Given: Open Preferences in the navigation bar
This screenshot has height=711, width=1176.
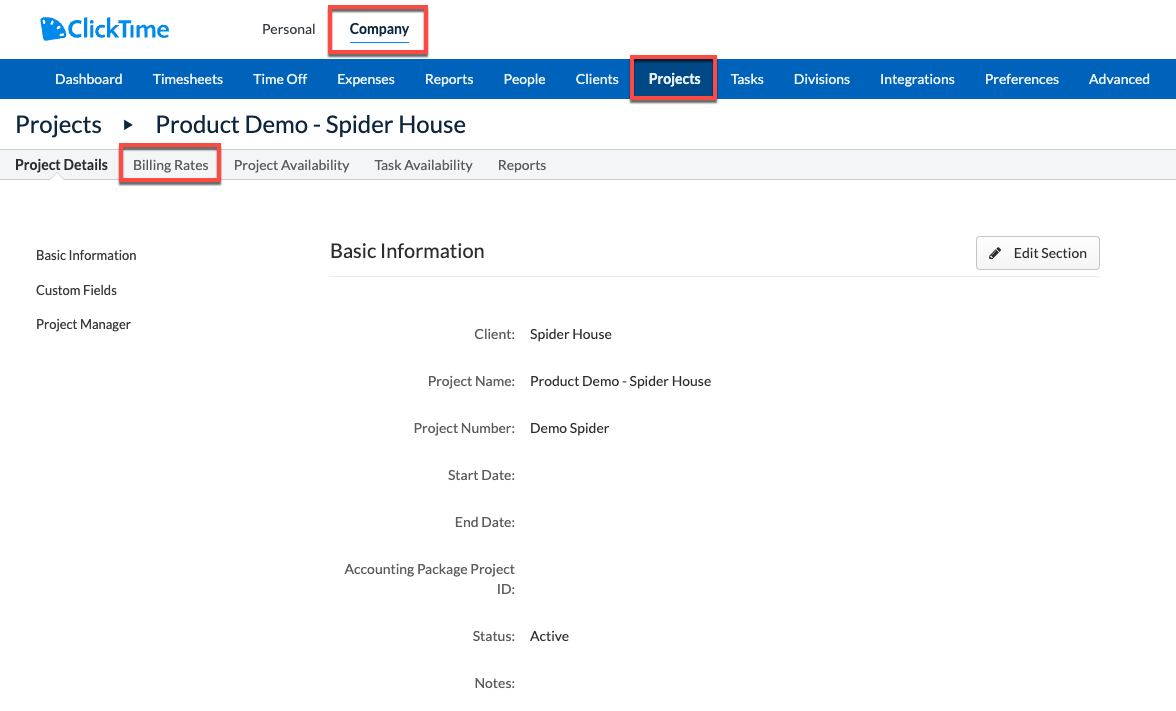Looking at the screenshot, I should [1022, 79].
